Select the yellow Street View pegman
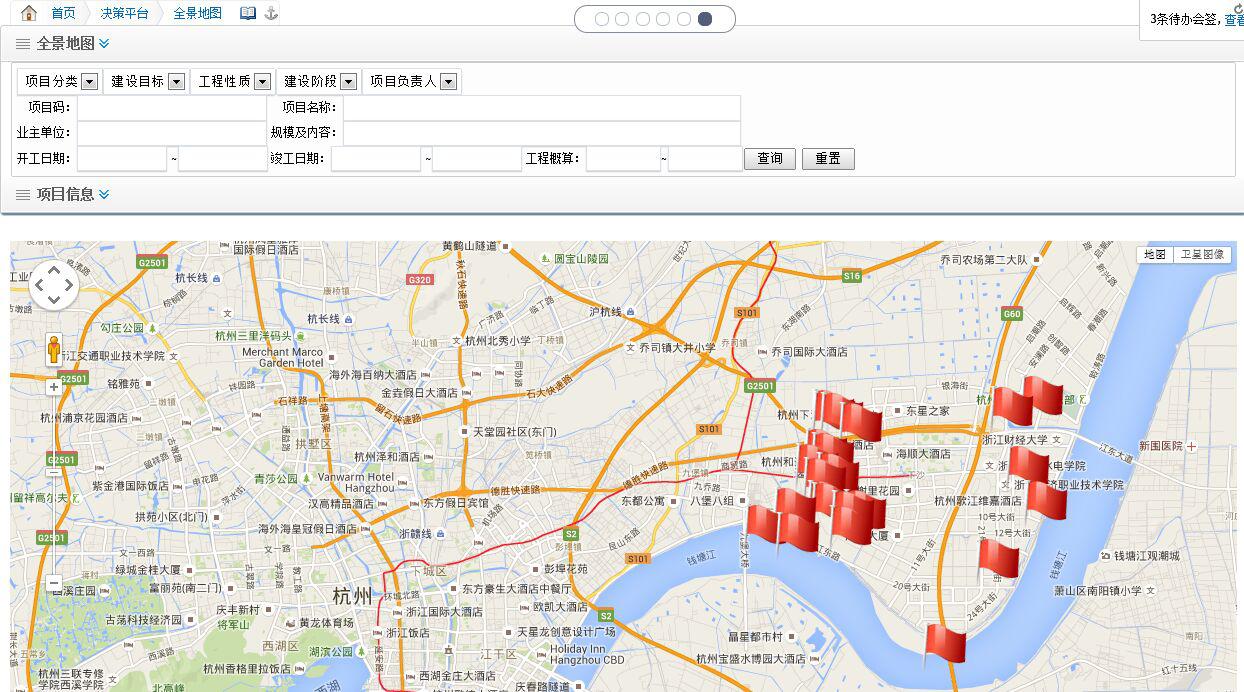The width and height of the screenshot is (1244, 692). tap(54, 349)
